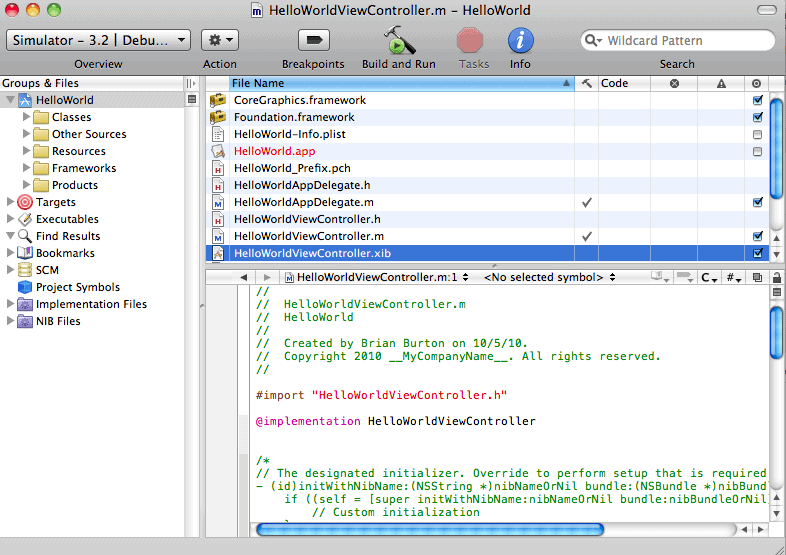This screenshot has height=555, width=786.
Task: Click the build hammer column header icon
Action: click(x=586, y=83)
